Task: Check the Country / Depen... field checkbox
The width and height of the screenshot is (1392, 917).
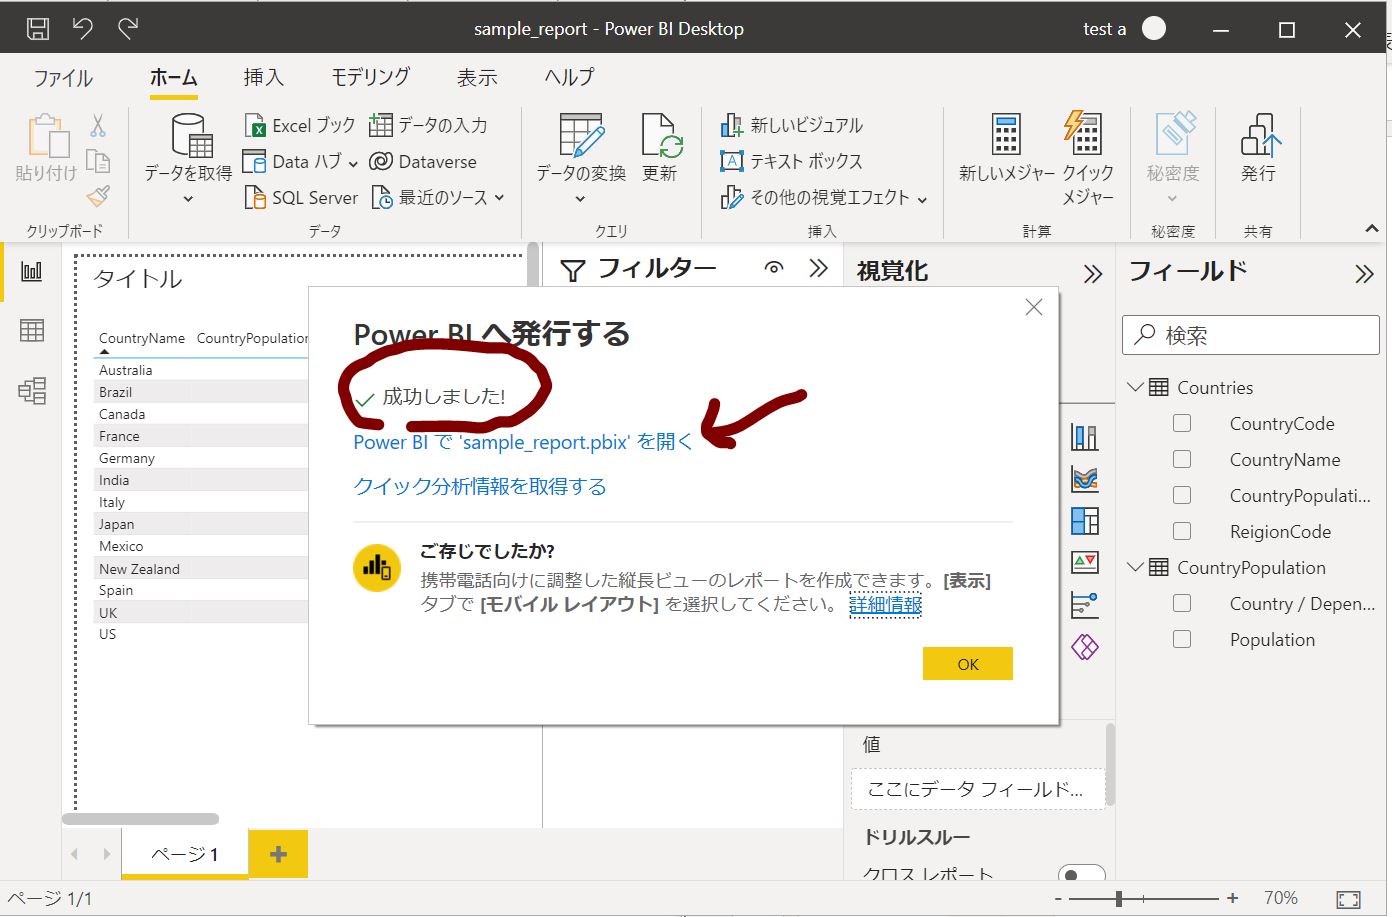Action: pyautogui.click(x=1182, y=603)
